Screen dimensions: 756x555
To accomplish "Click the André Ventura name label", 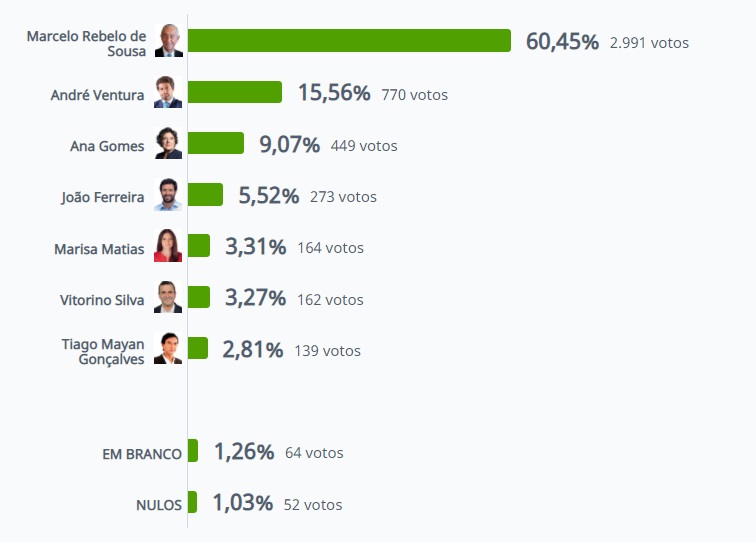I will point(97,96).
